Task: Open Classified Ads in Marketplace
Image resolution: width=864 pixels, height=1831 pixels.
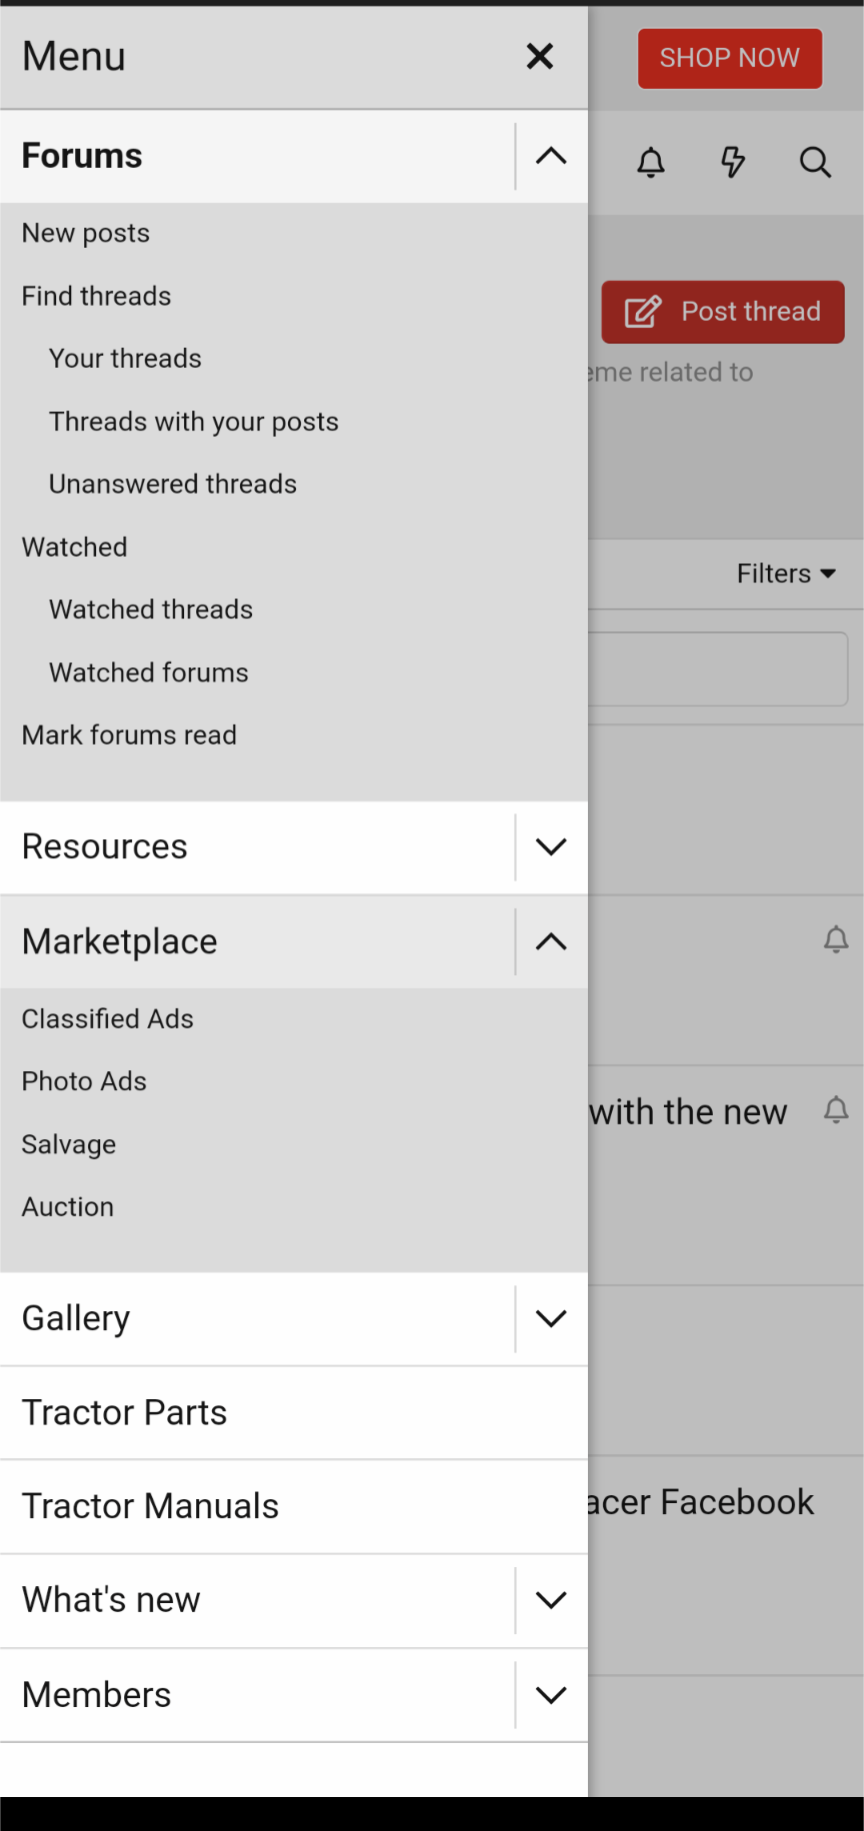Action: (x=108, y=1019)
